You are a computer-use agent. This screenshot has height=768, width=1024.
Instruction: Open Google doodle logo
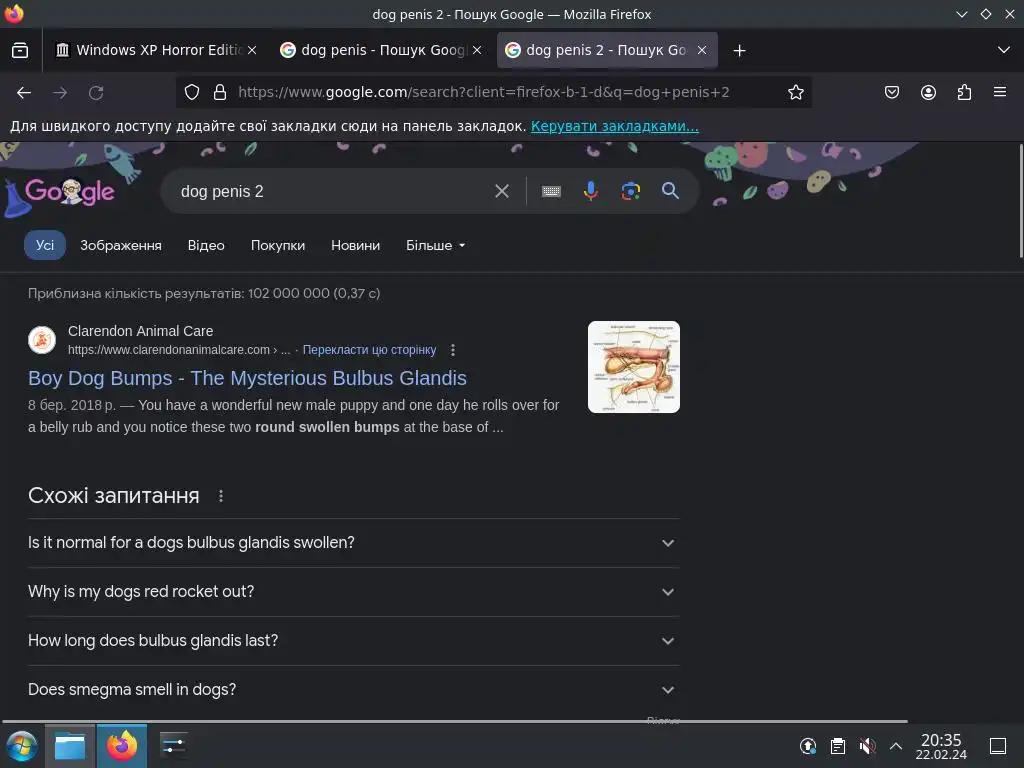point(69,191)
